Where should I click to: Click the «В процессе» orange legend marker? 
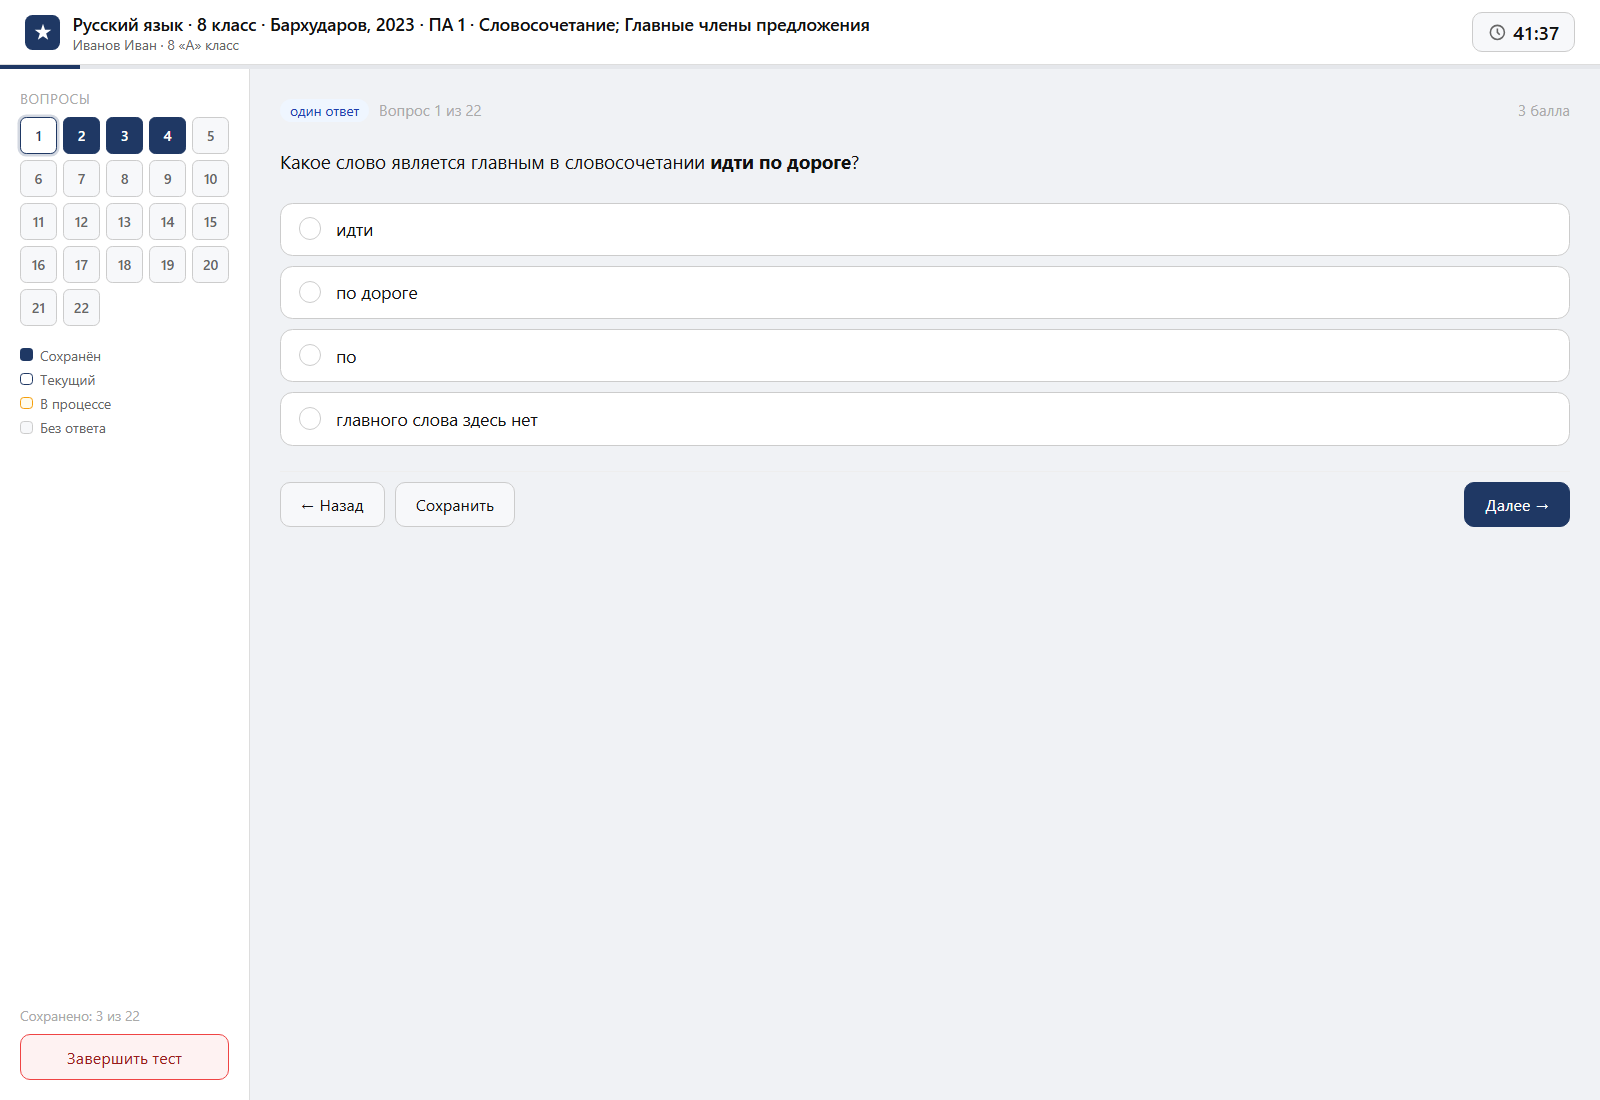pyautogui.click(x=27, y=403)
